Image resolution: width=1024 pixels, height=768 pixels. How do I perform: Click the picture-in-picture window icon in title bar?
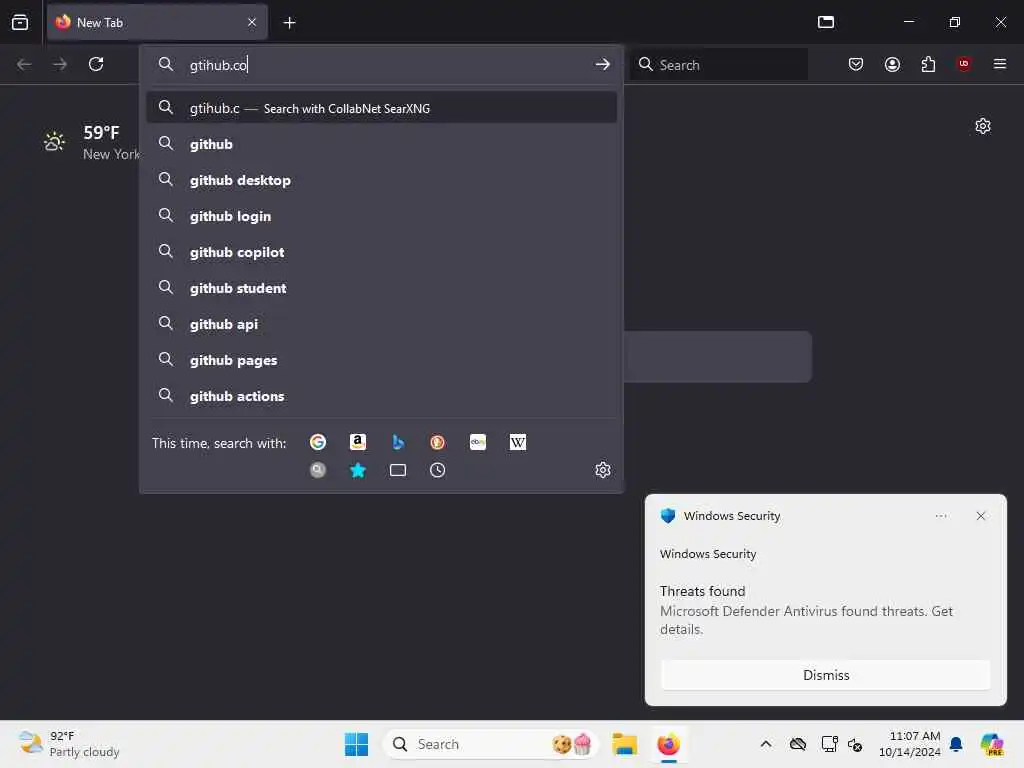click(825, 22)
